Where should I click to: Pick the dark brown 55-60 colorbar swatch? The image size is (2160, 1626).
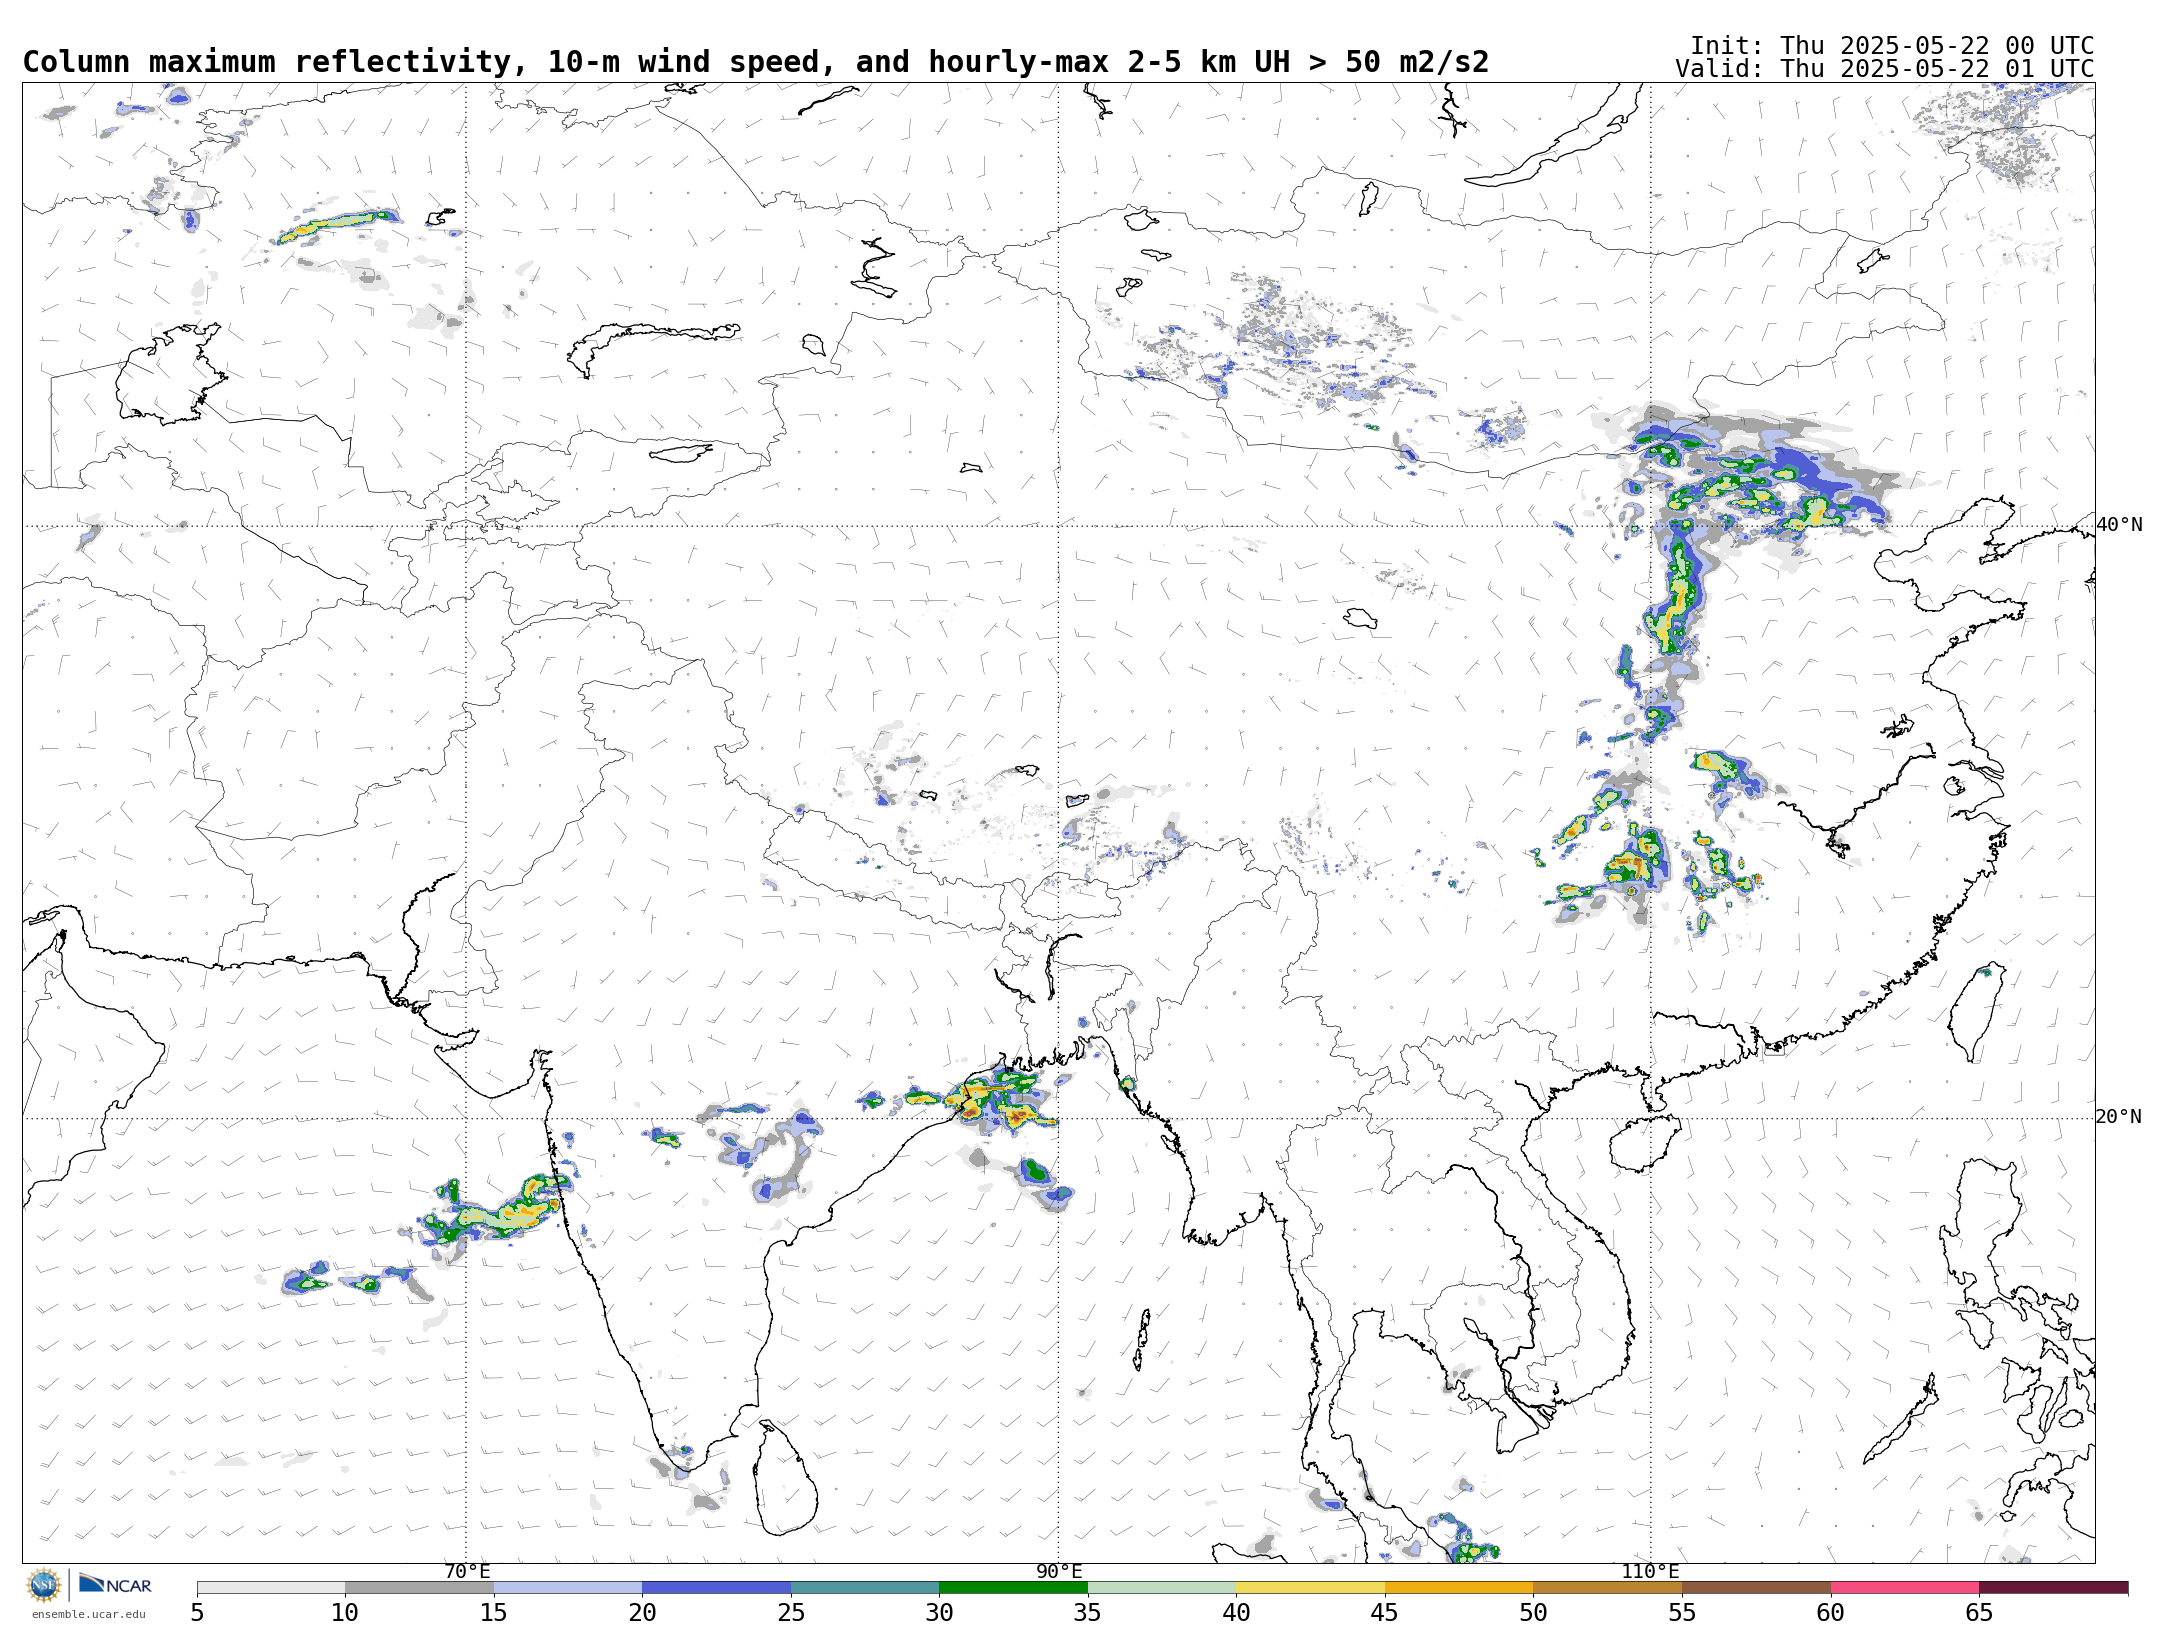click(x=1756, y=1588)
